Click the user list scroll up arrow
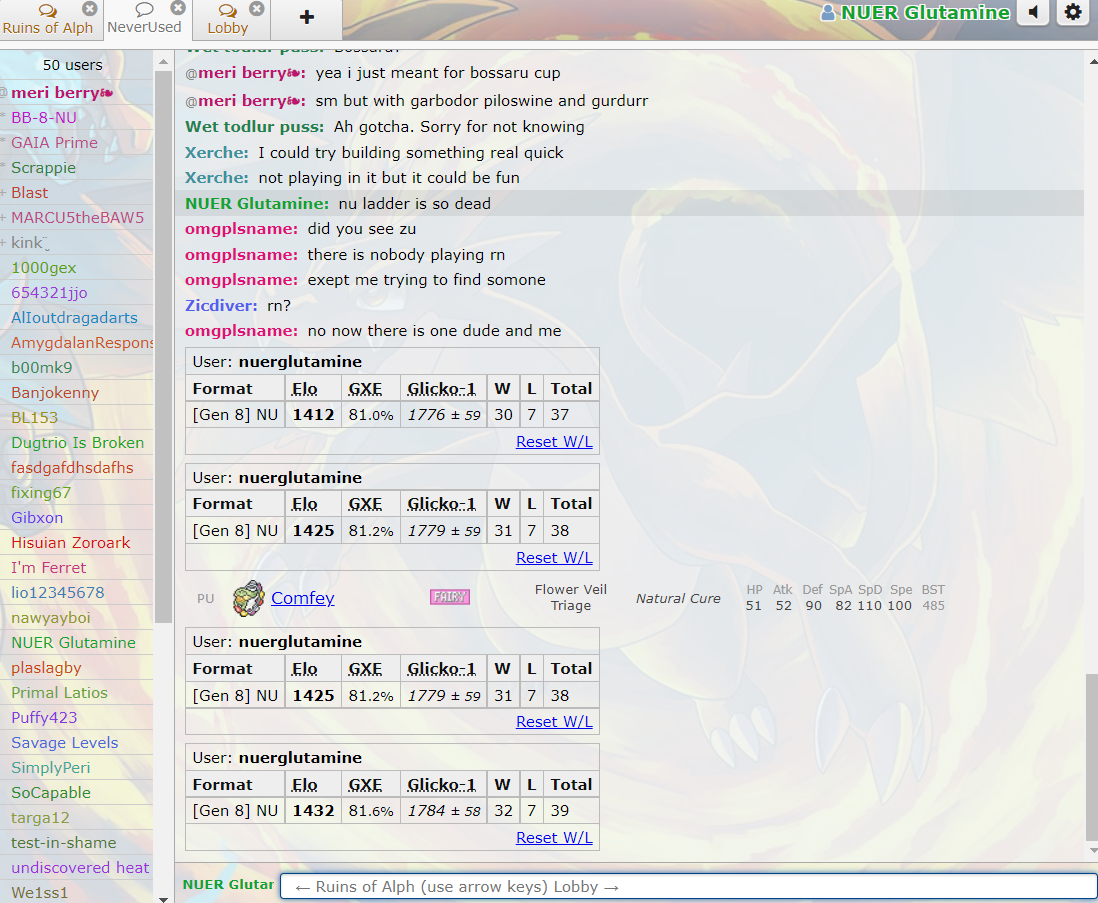This screenshot has width=1098, height=903. [x=163, y=62]
